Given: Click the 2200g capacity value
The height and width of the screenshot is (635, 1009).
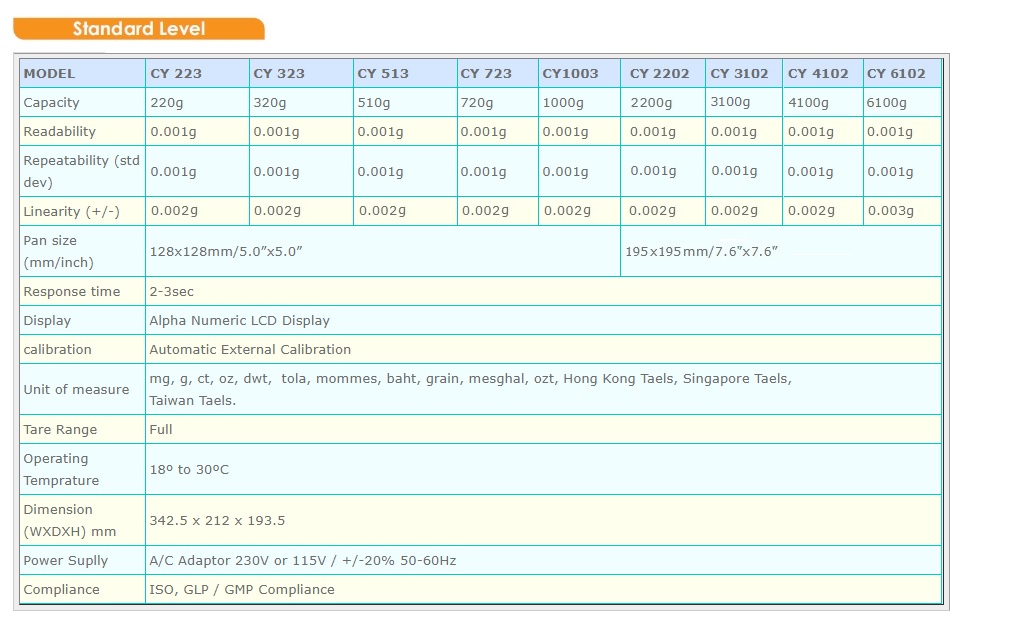Looking at the screenshot, I should [x=651, y=102].
